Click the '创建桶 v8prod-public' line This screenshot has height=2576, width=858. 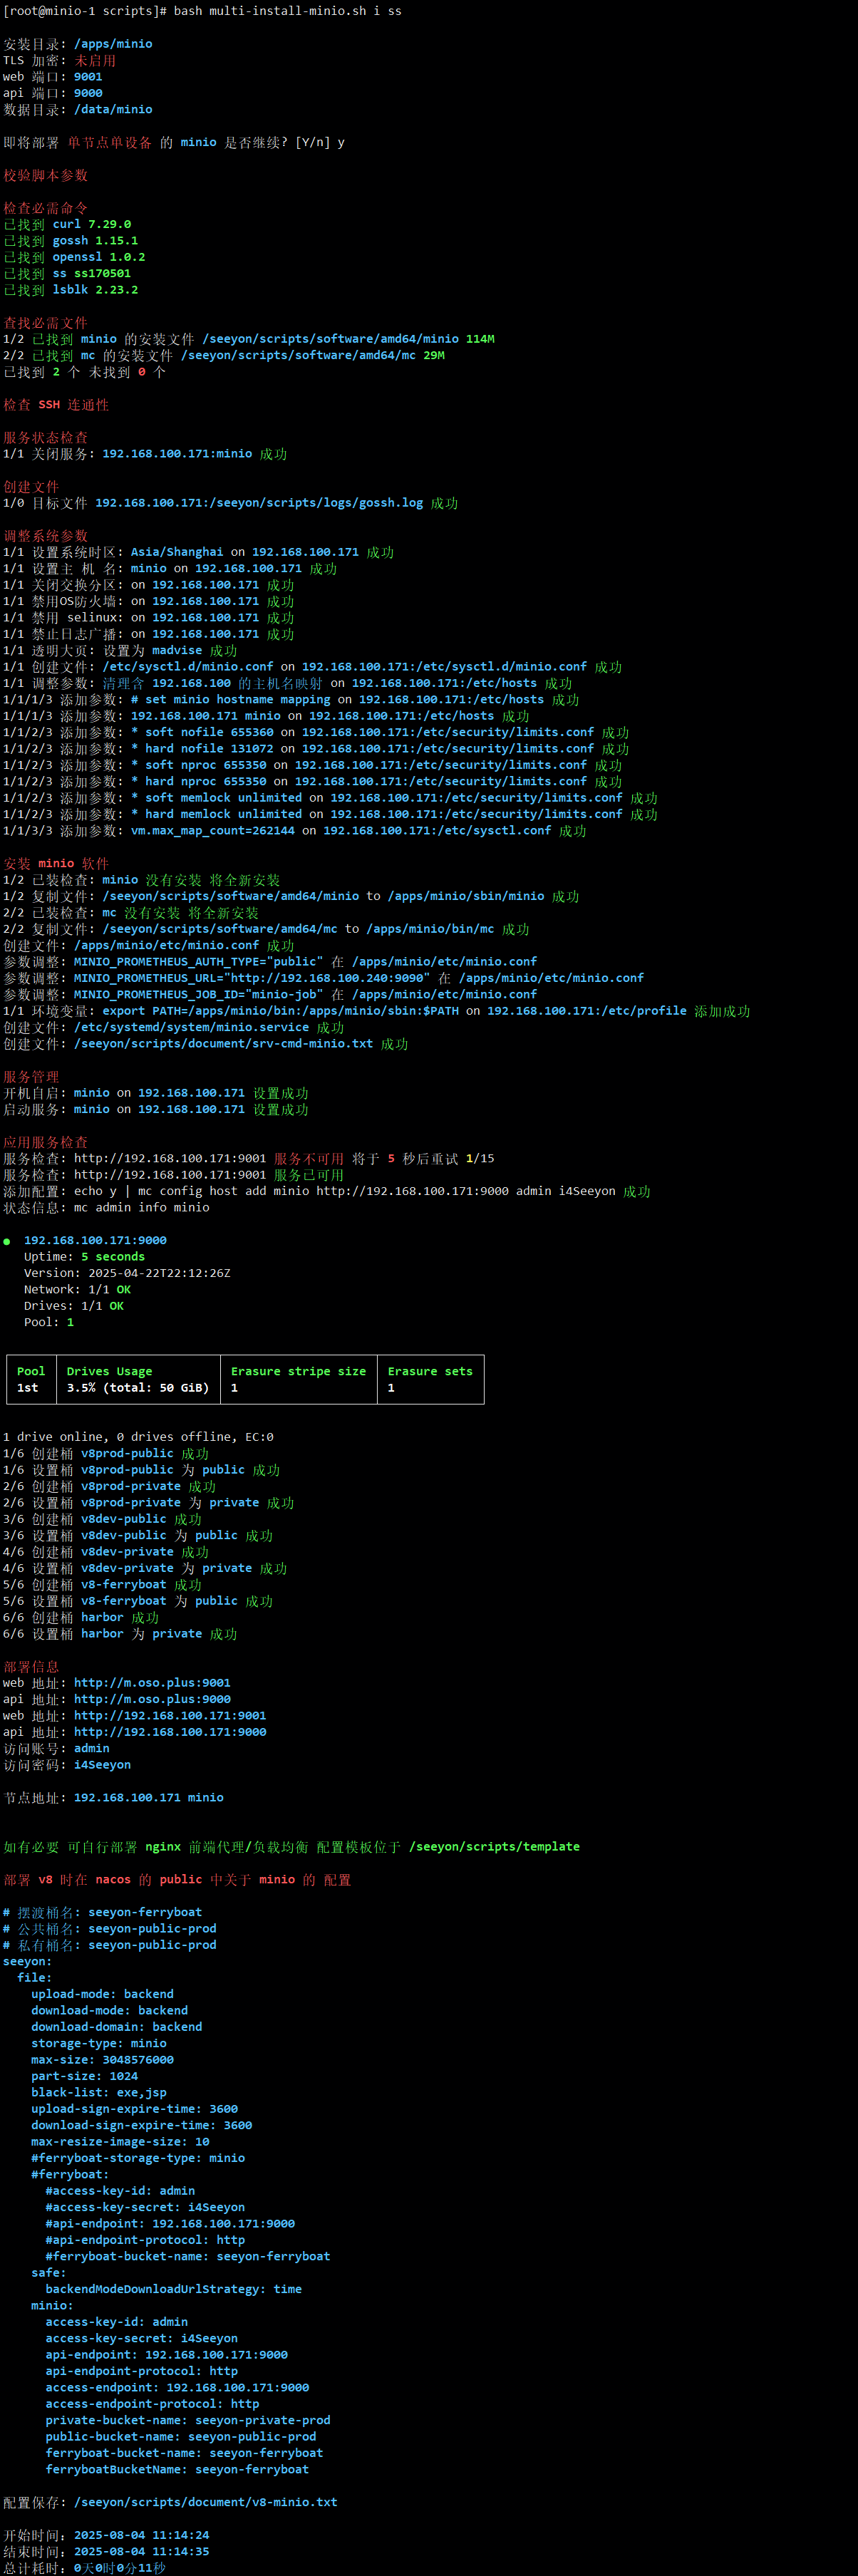[106, 1454]
